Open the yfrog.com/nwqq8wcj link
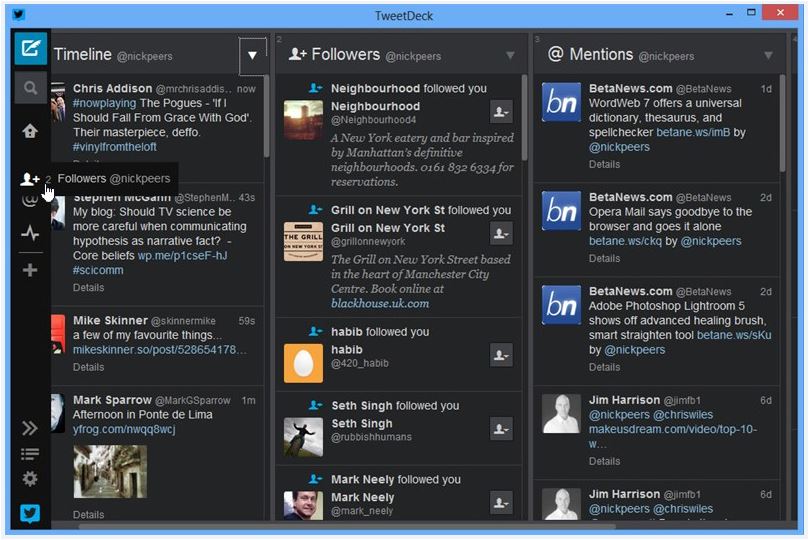This screenshot has width=809, height=540. tap(124, 429)
